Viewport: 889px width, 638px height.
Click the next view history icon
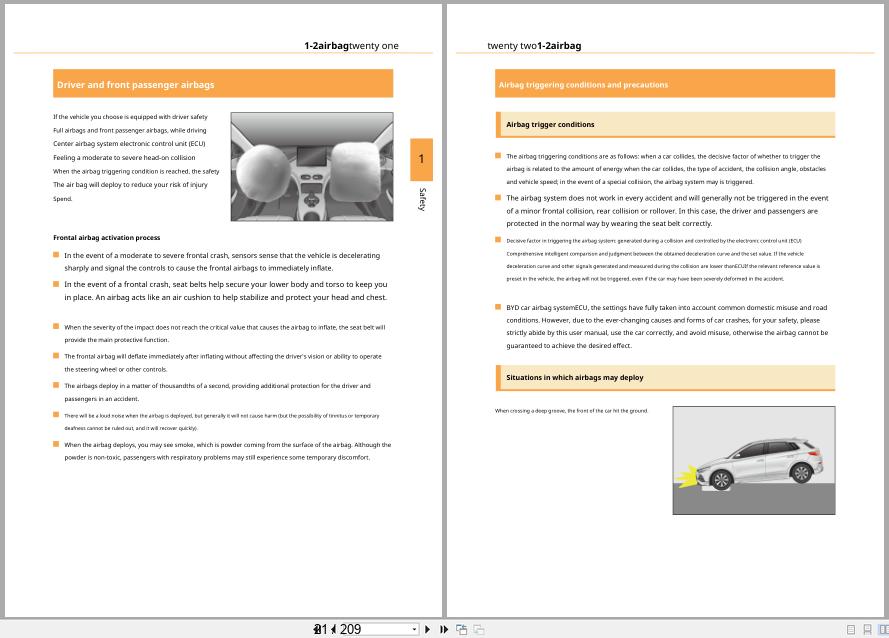pyautogui.click(x=478, y=629)
